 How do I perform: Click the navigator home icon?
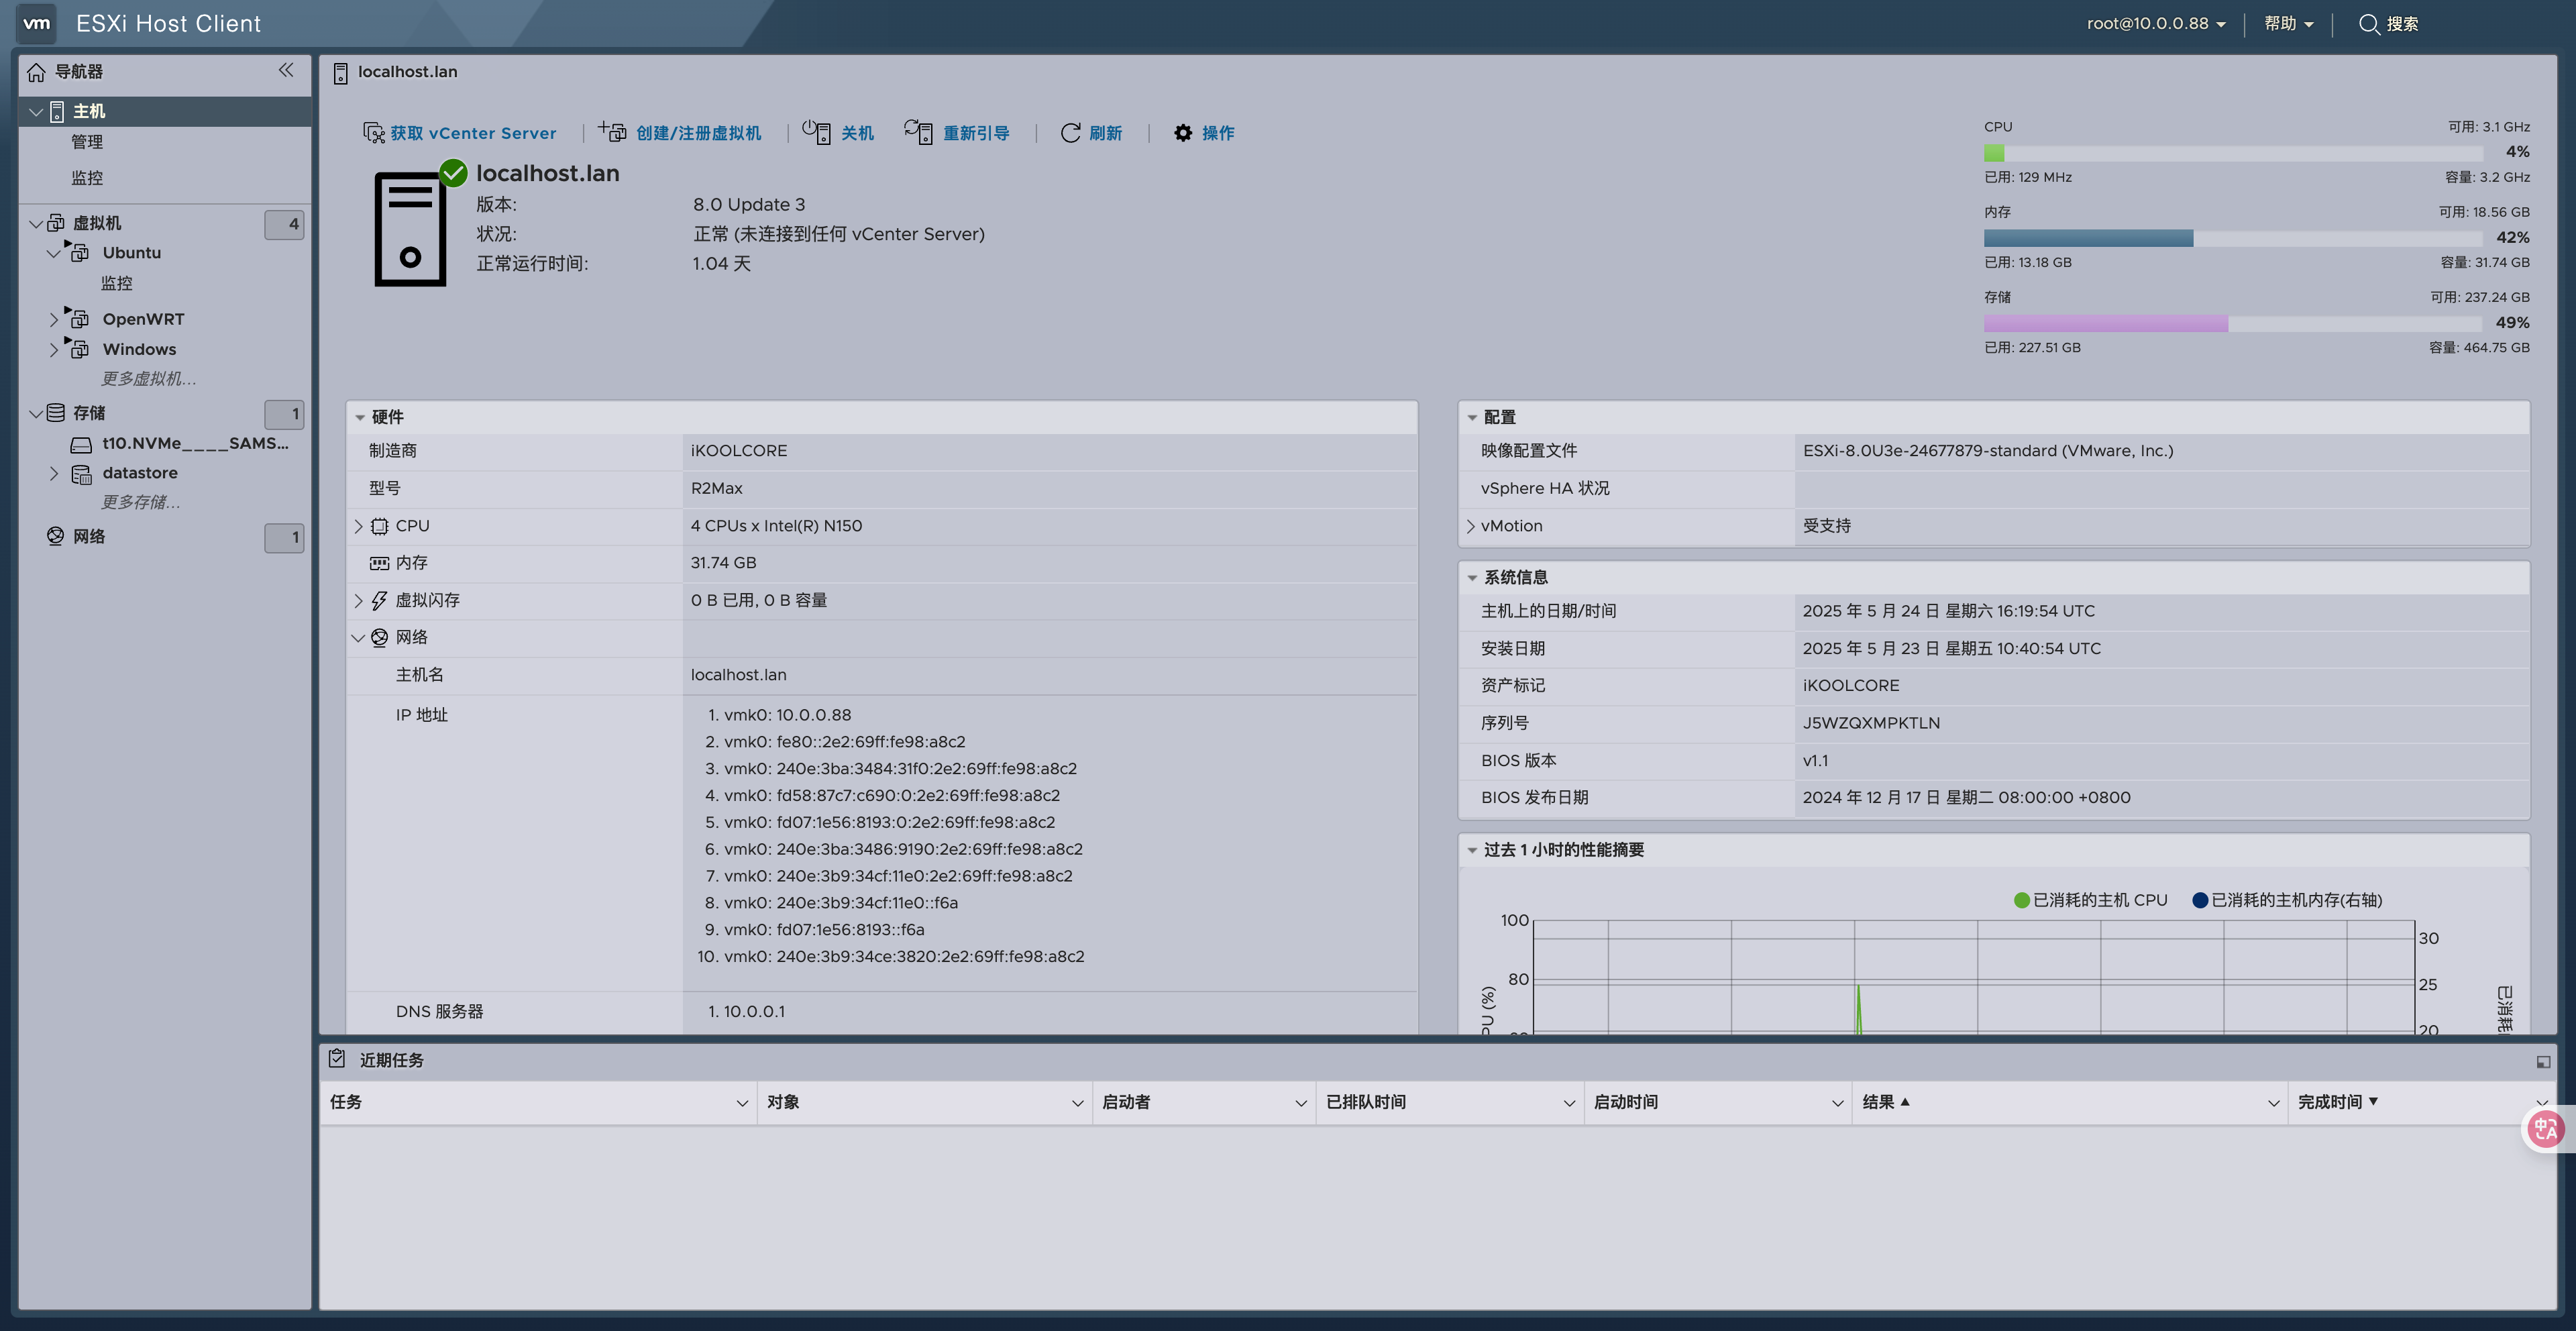pos(36,72)
